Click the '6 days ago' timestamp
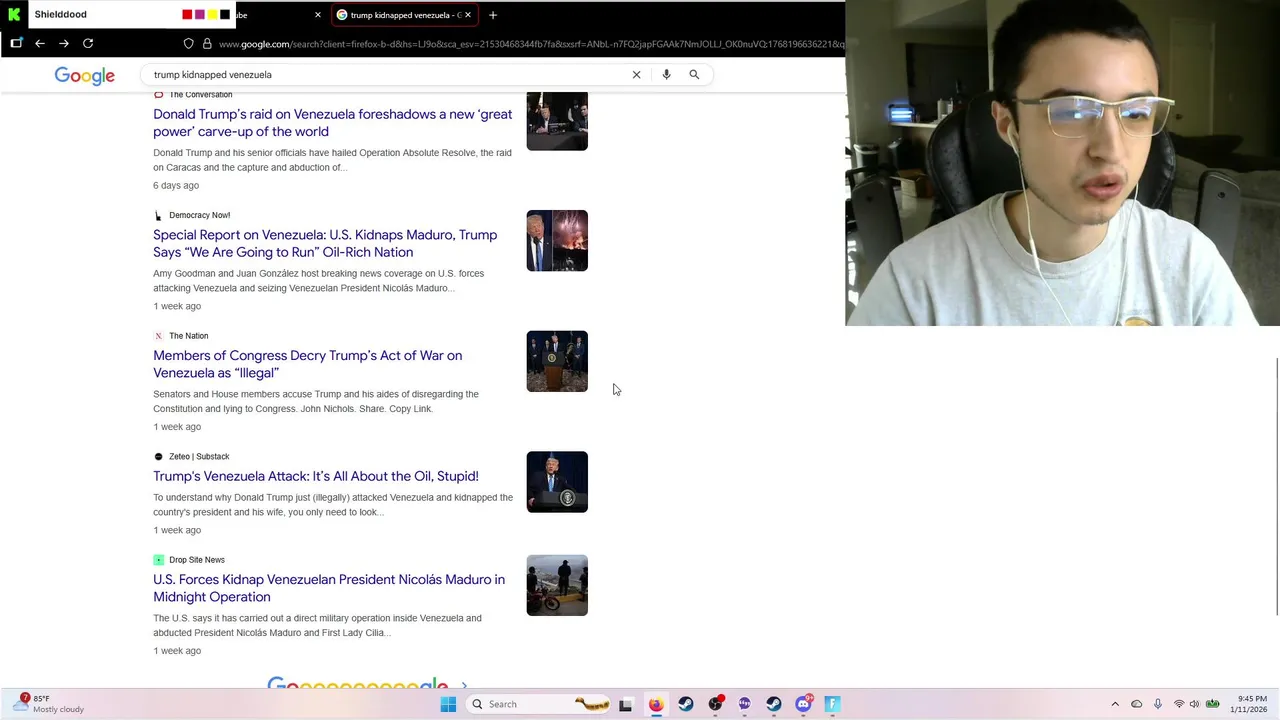This screenshot has height=720, width=1280. [176, 185]
